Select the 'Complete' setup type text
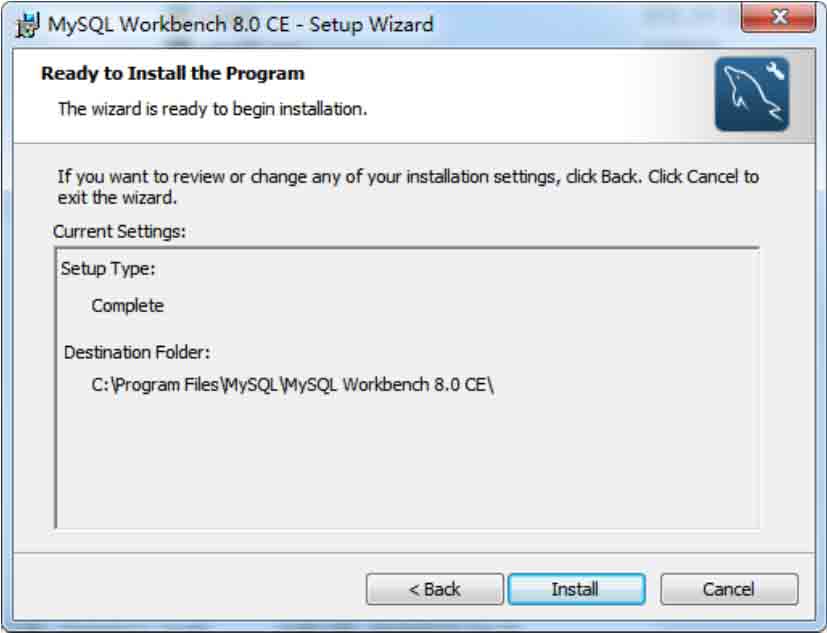This screenshot has width=827, height=633. point(128,306)
